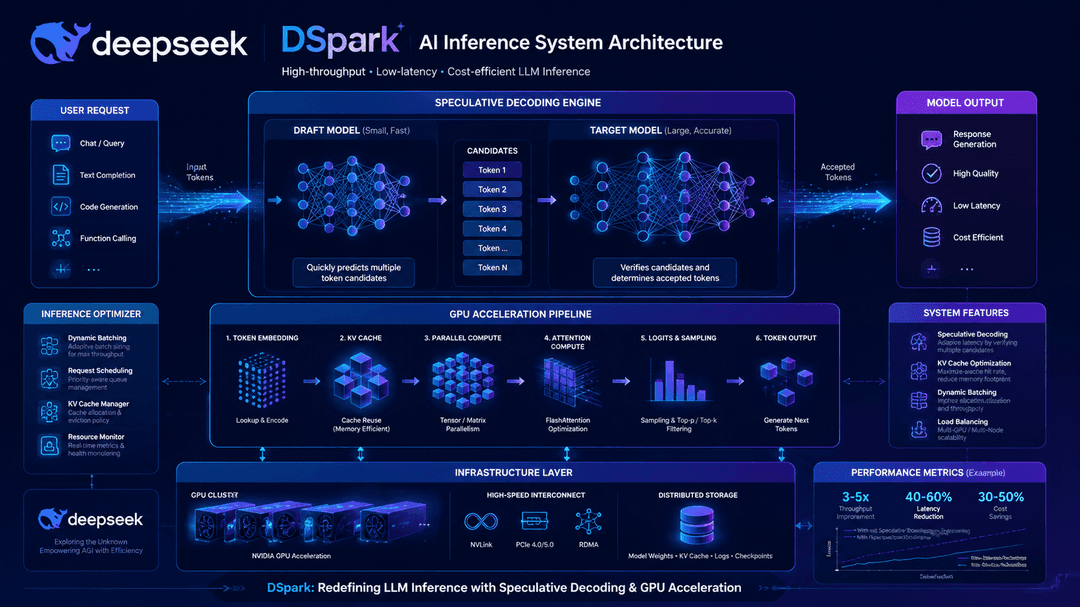This screenshot has height=607, width=1080.
Task: Select the Cost Efficient database icon
Action: (x=931, y=237)
